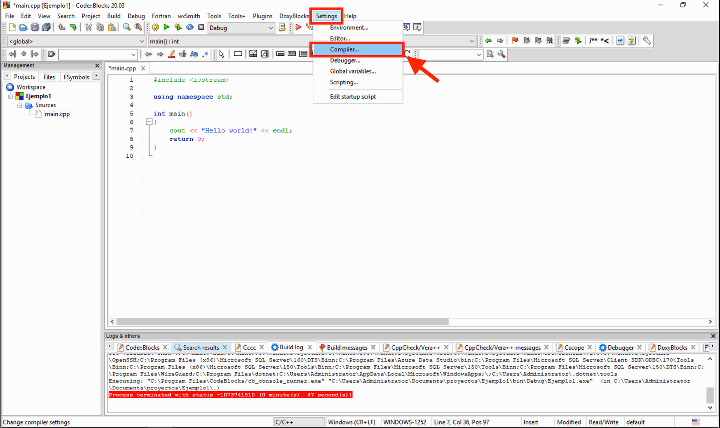Close the main.cpp editor tab
This screenshot has width=720, height=428.
point(143,68)
